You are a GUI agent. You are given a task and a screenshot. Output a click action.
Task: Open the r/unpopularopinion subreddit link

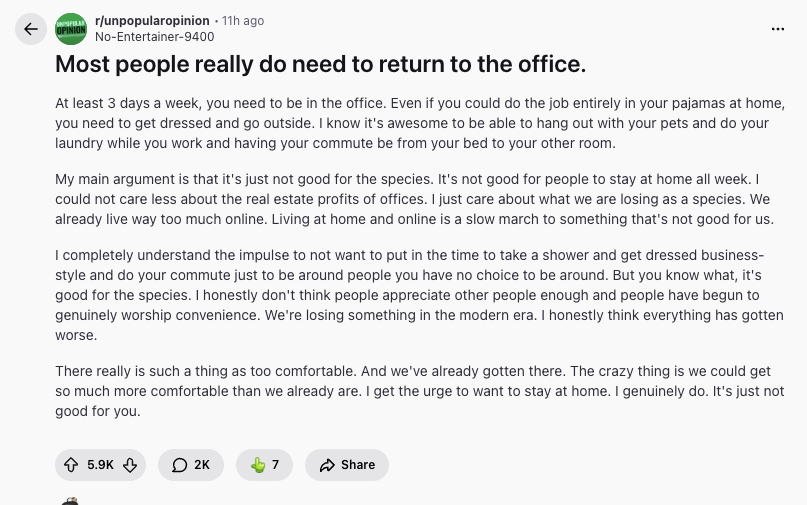152,20
